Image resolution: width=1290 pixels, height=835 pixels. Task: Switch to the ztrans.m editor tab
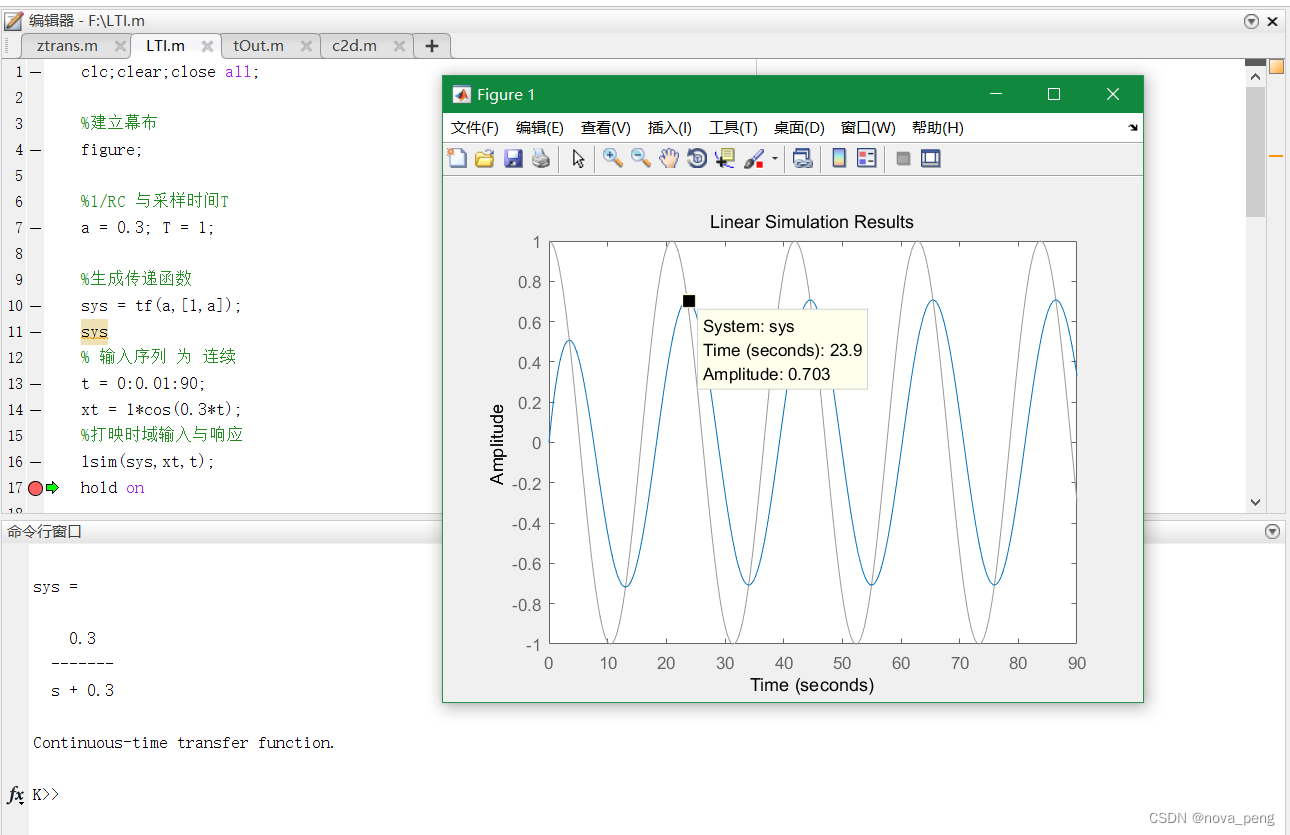click(67, 46)
